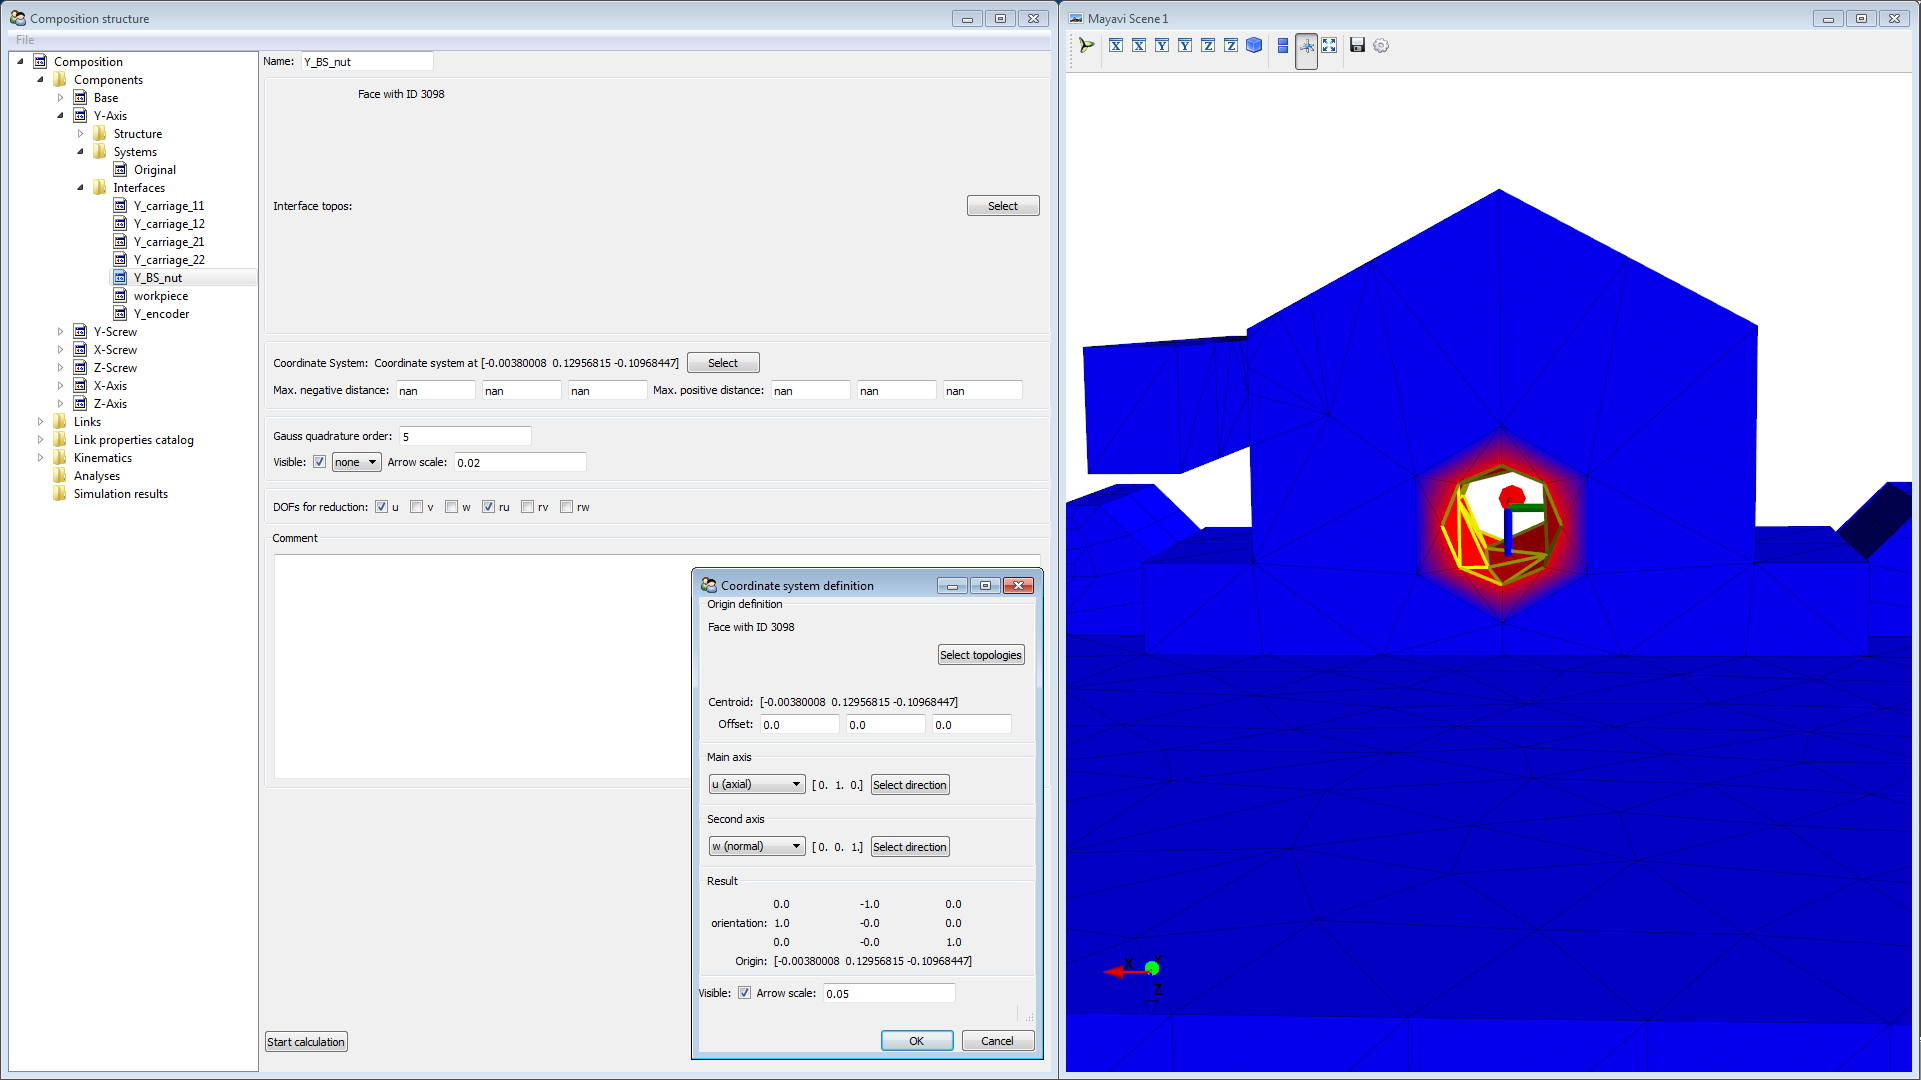This screenshot has width=1921, height=1080.
Task: Save the Mayavi scene snapshot
Action: point(1358,45)
